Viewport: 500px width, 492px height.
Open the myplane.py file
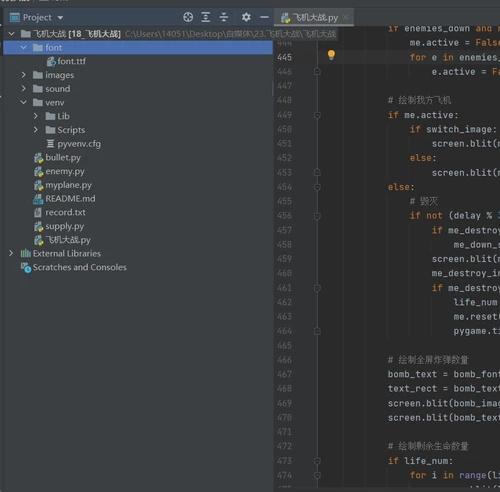coord(68,185)
